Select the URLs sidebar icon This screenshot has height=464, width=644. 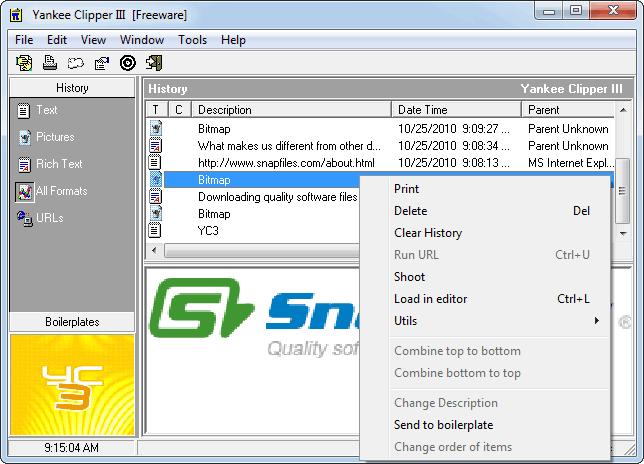[x=25, y=218]
